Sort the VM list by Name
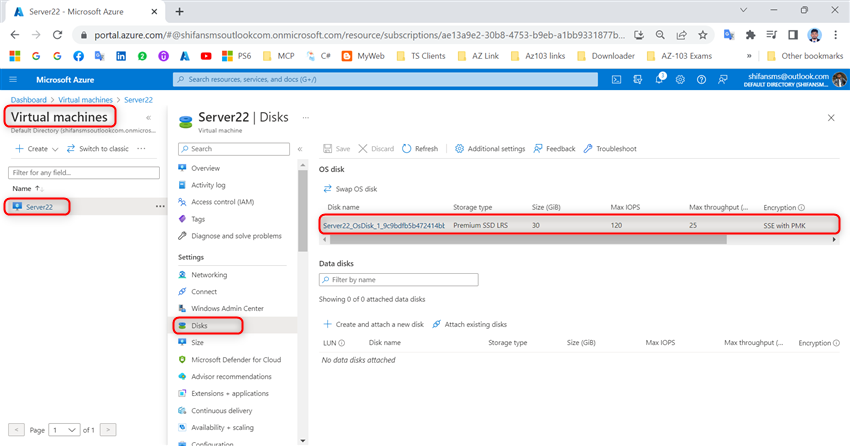The width and height of the screenshot is (850, 446). [28, 189]
